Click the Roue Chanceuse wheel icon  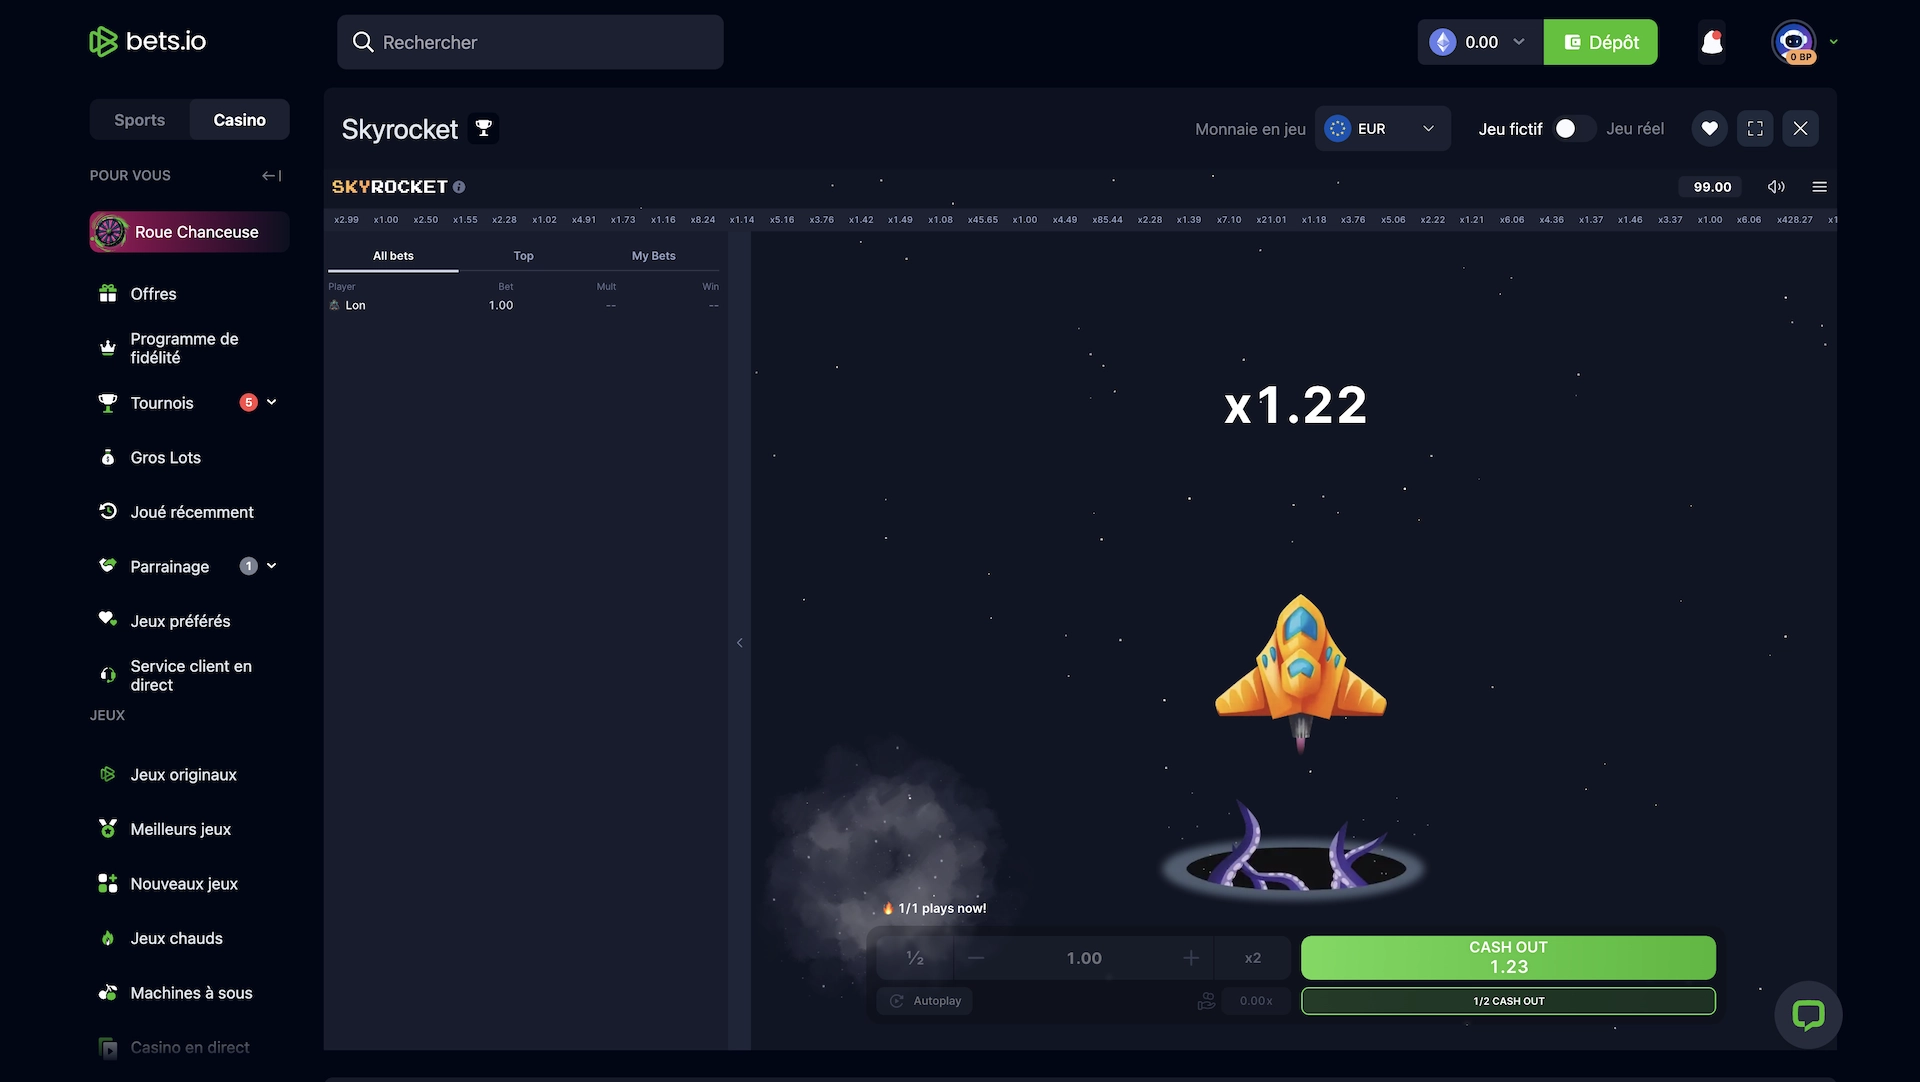point(110,231)
